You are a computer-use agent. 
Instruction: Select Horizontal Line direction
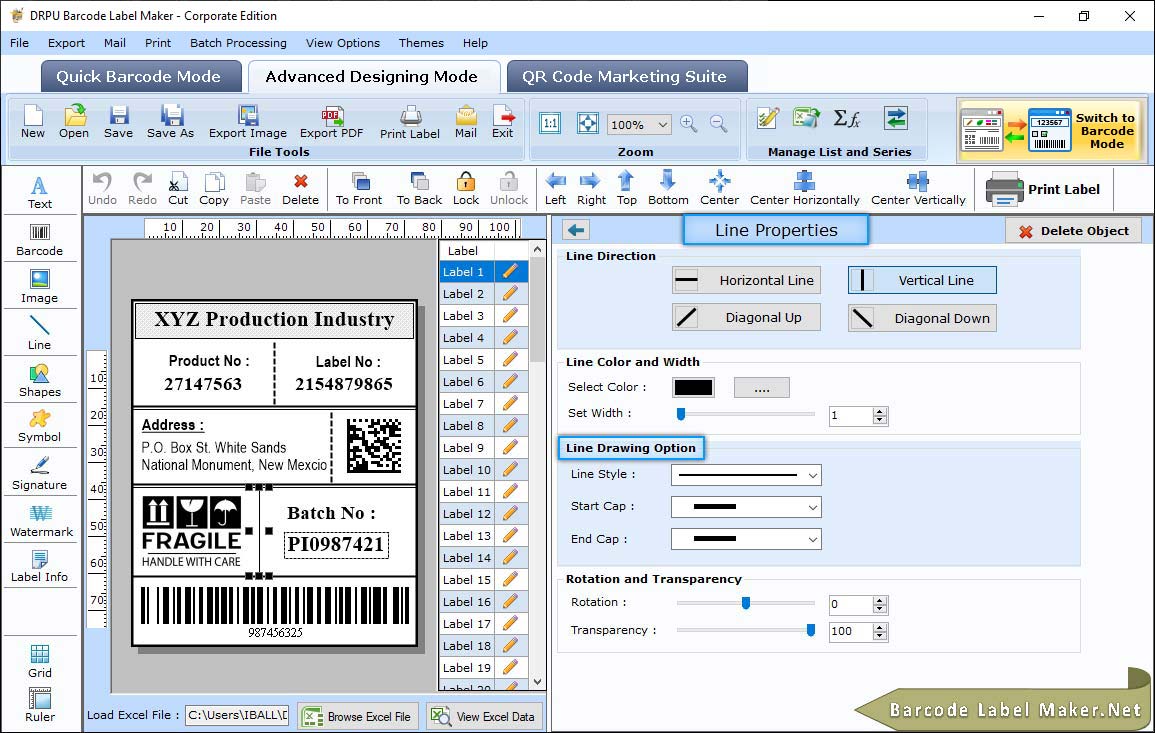point(746,280)
